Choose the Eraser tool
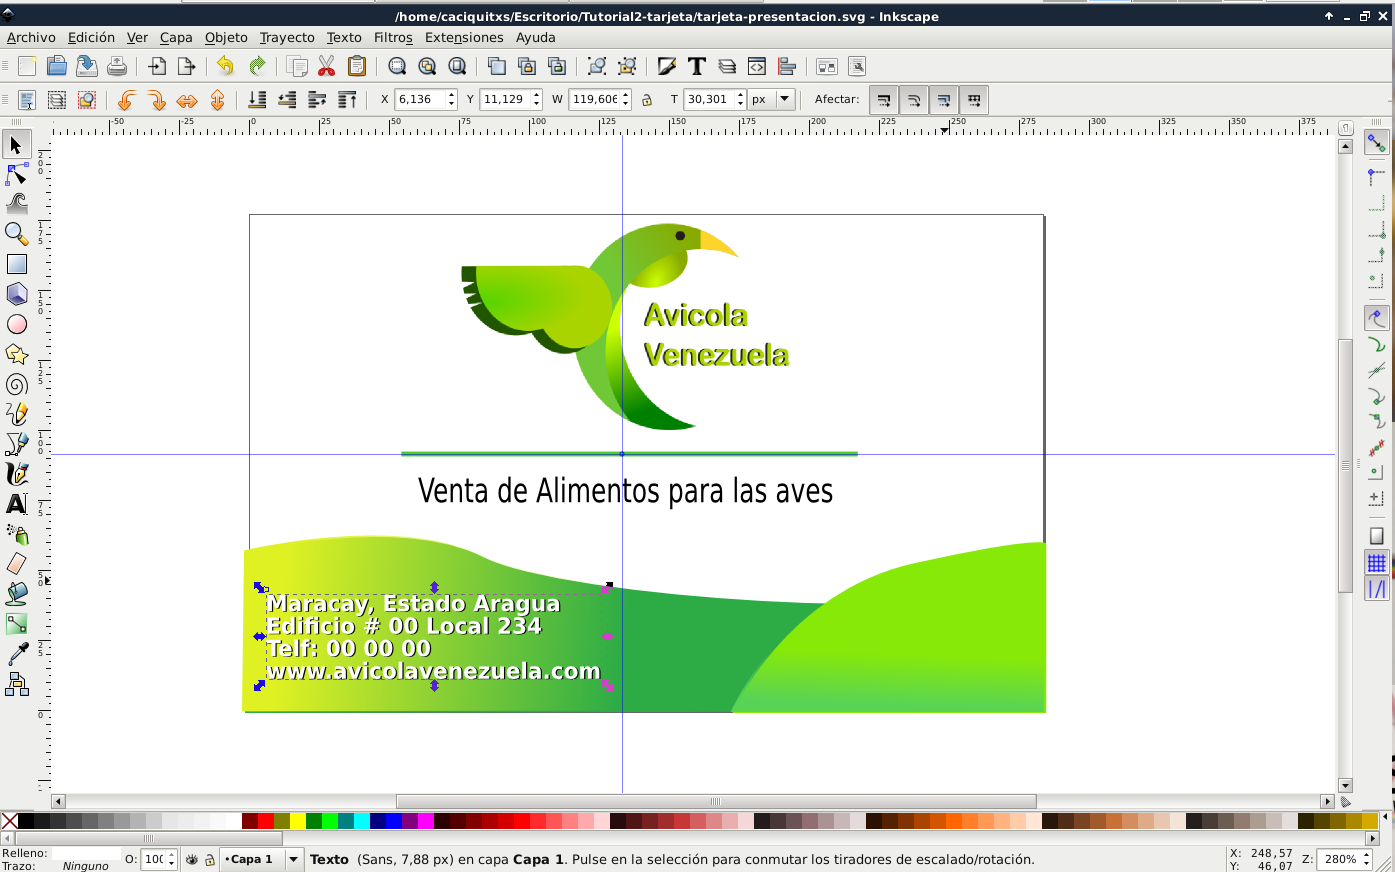 click(16, 564)
